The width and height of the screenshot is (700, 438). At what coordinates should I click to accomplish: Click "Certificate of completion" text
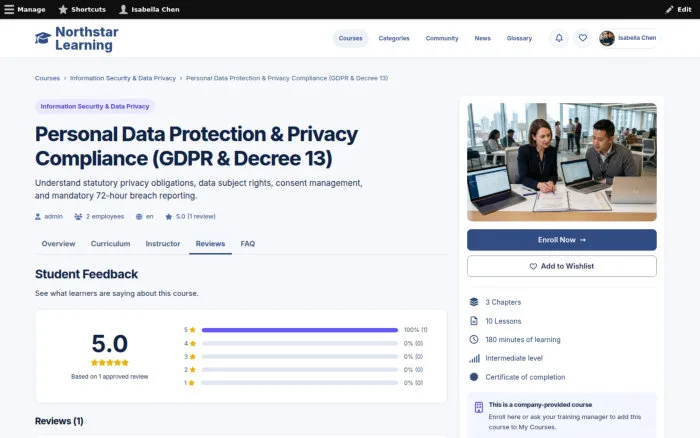click(x=525, y=377)
